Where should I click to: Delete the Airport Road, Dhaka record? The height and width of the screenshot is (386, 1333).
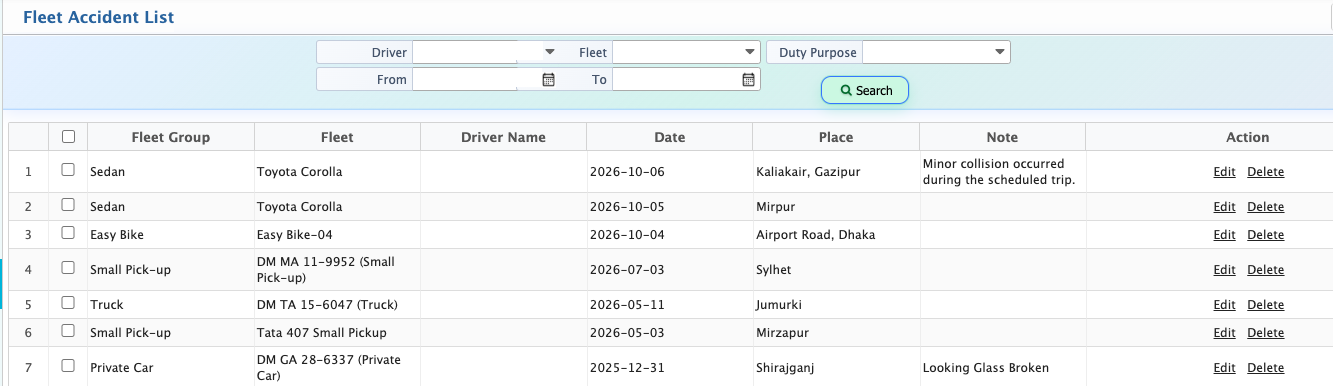1265,235
